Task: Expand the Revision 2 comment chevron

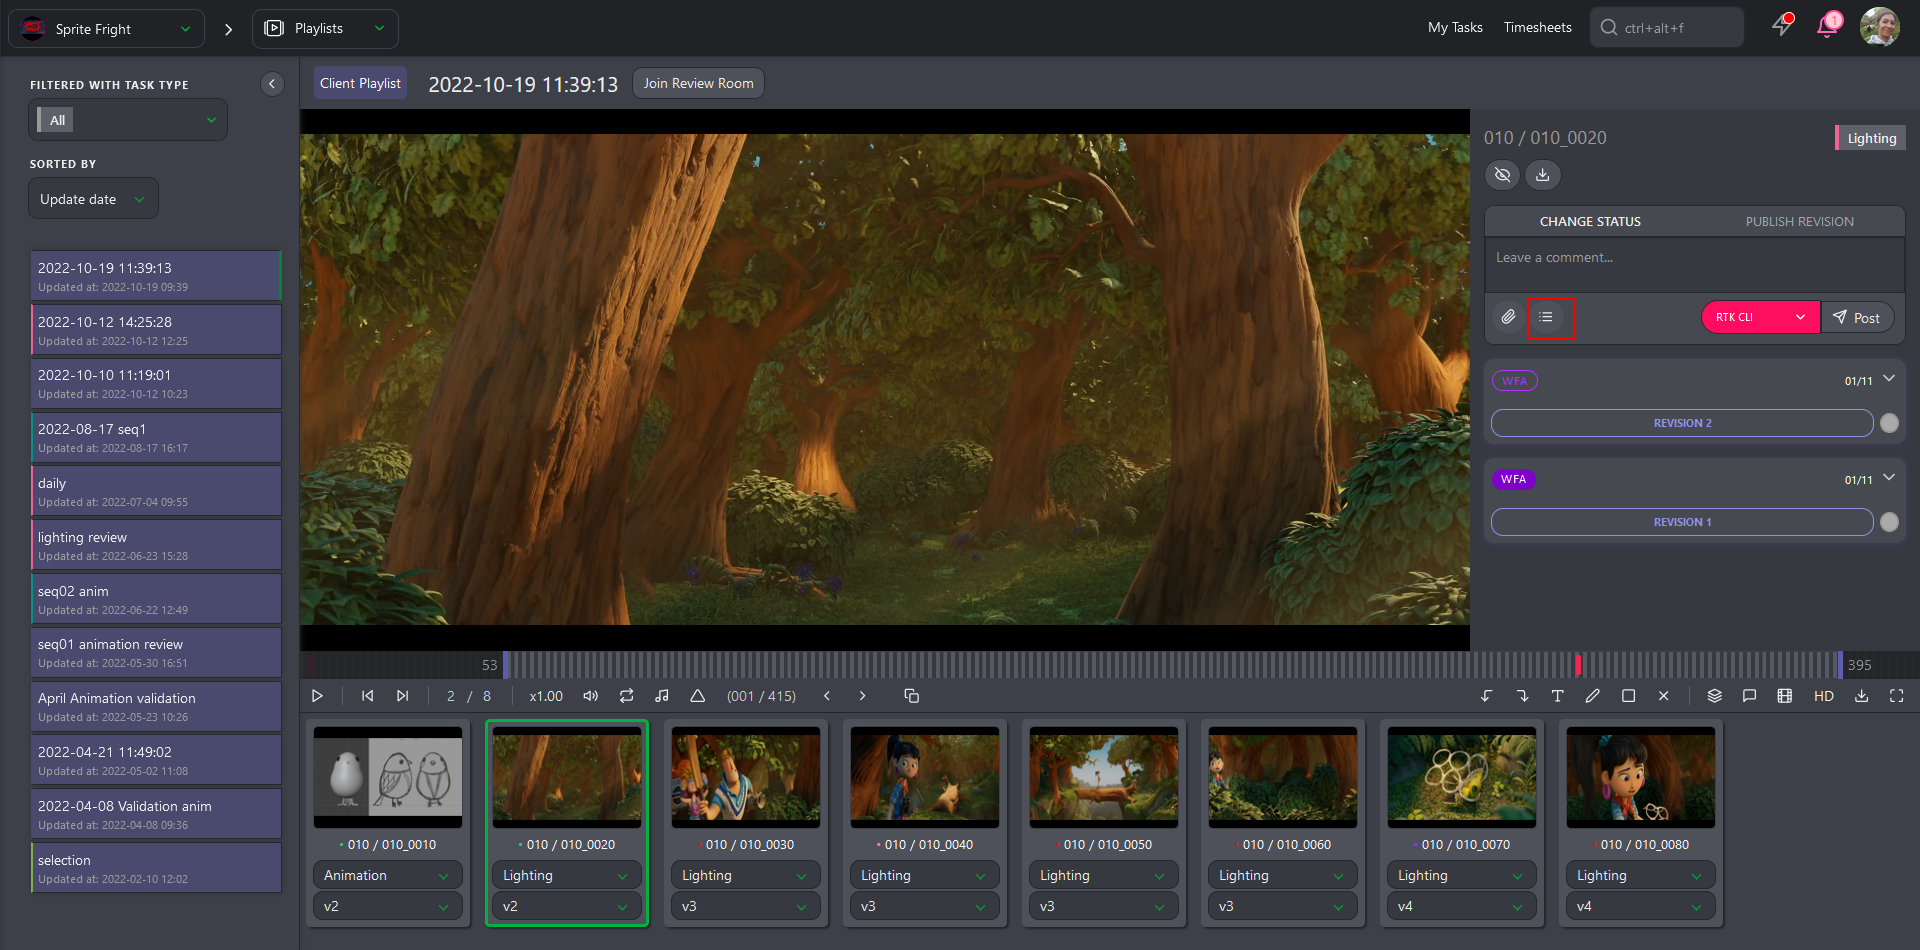Action: point(1889,379)
